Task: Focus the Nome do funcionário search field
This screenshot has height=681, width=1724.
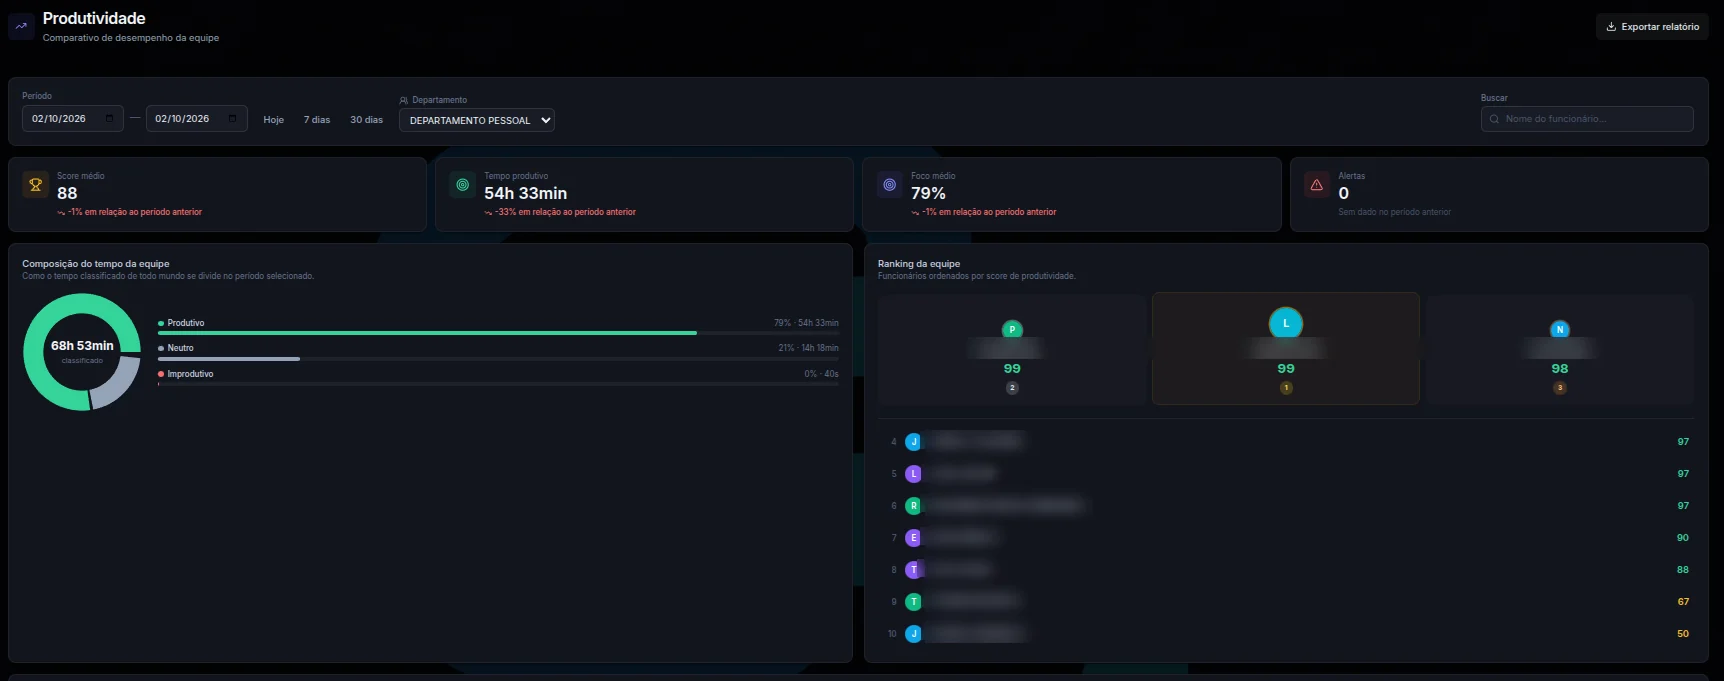Action: pyautogui.click(x=1587, y=119)
